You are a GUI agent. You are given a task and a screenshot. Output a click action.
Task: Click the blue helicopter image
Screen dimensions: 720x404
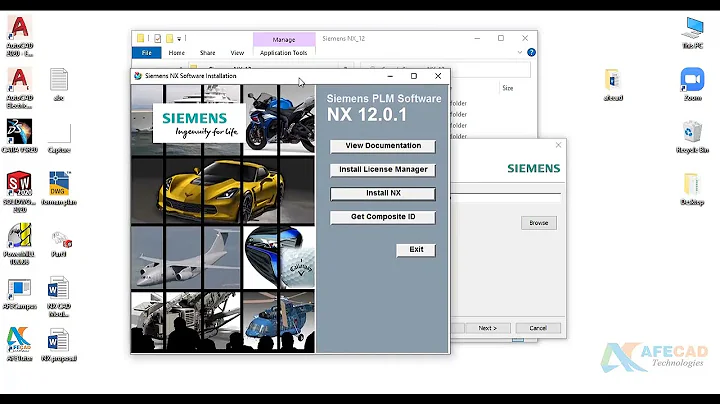point(279,321)
